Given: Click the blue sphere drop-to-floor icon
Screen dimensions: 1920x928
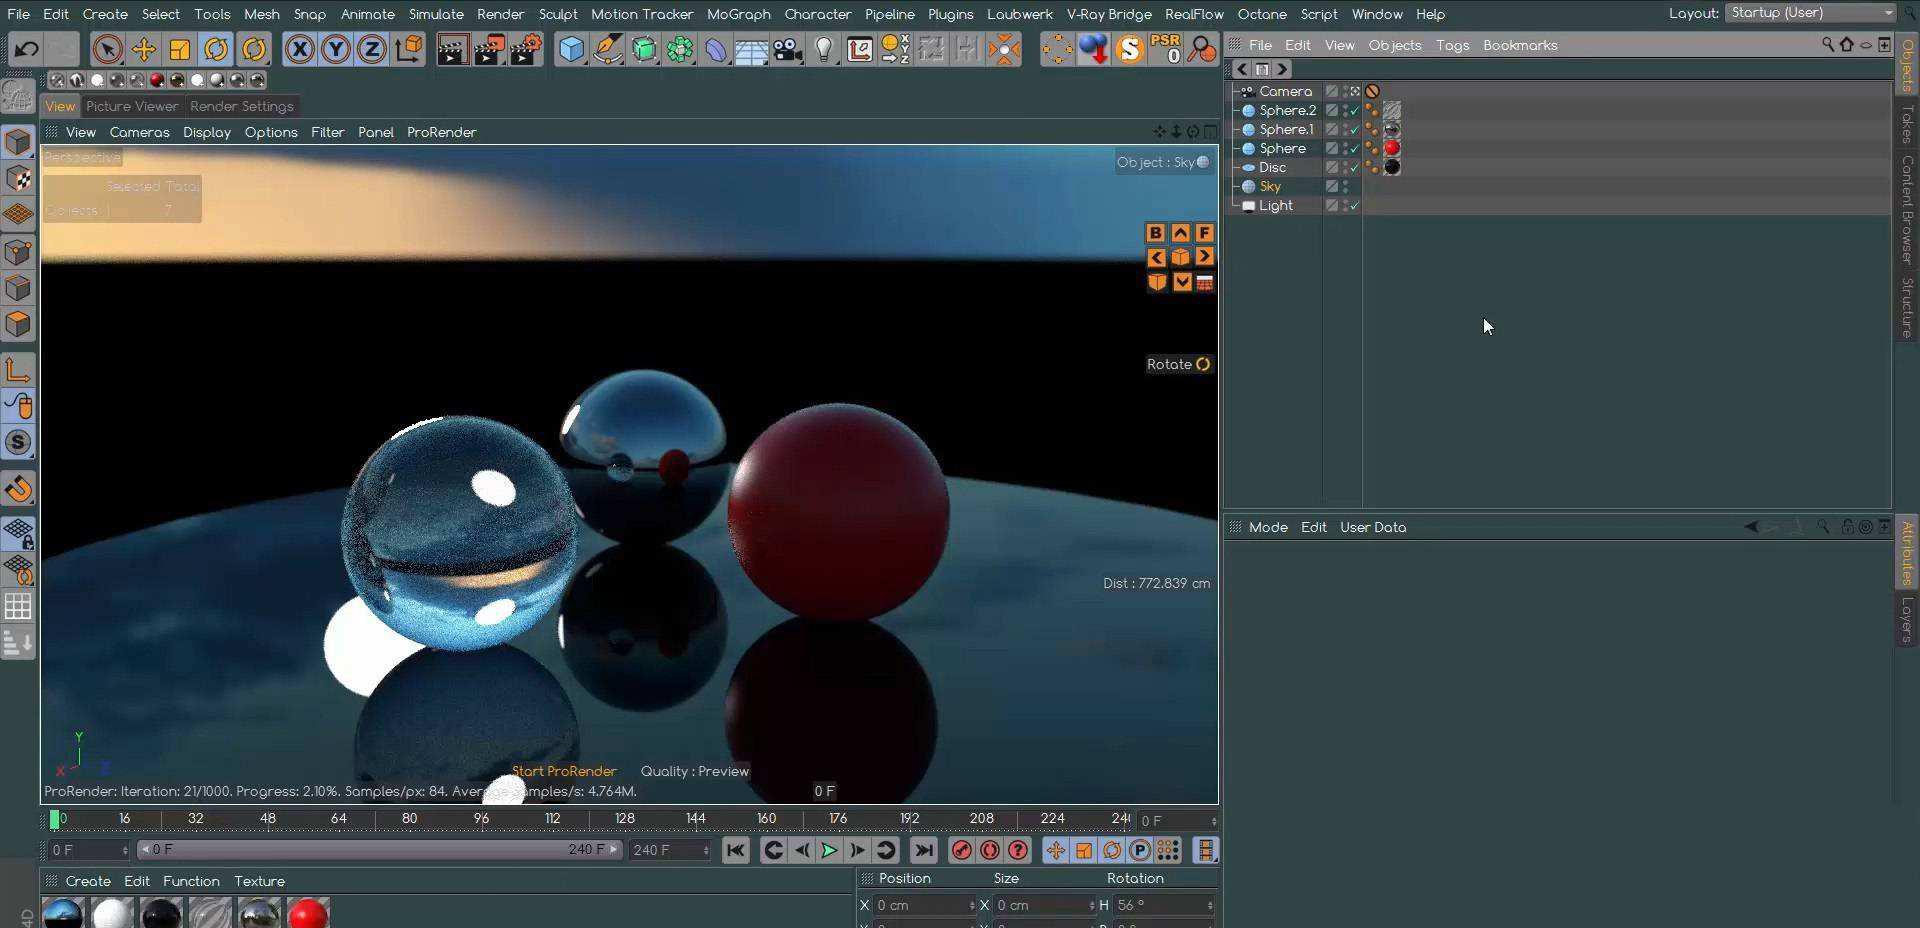Looking at the screenshot, I should click(x=1093, y=49).
